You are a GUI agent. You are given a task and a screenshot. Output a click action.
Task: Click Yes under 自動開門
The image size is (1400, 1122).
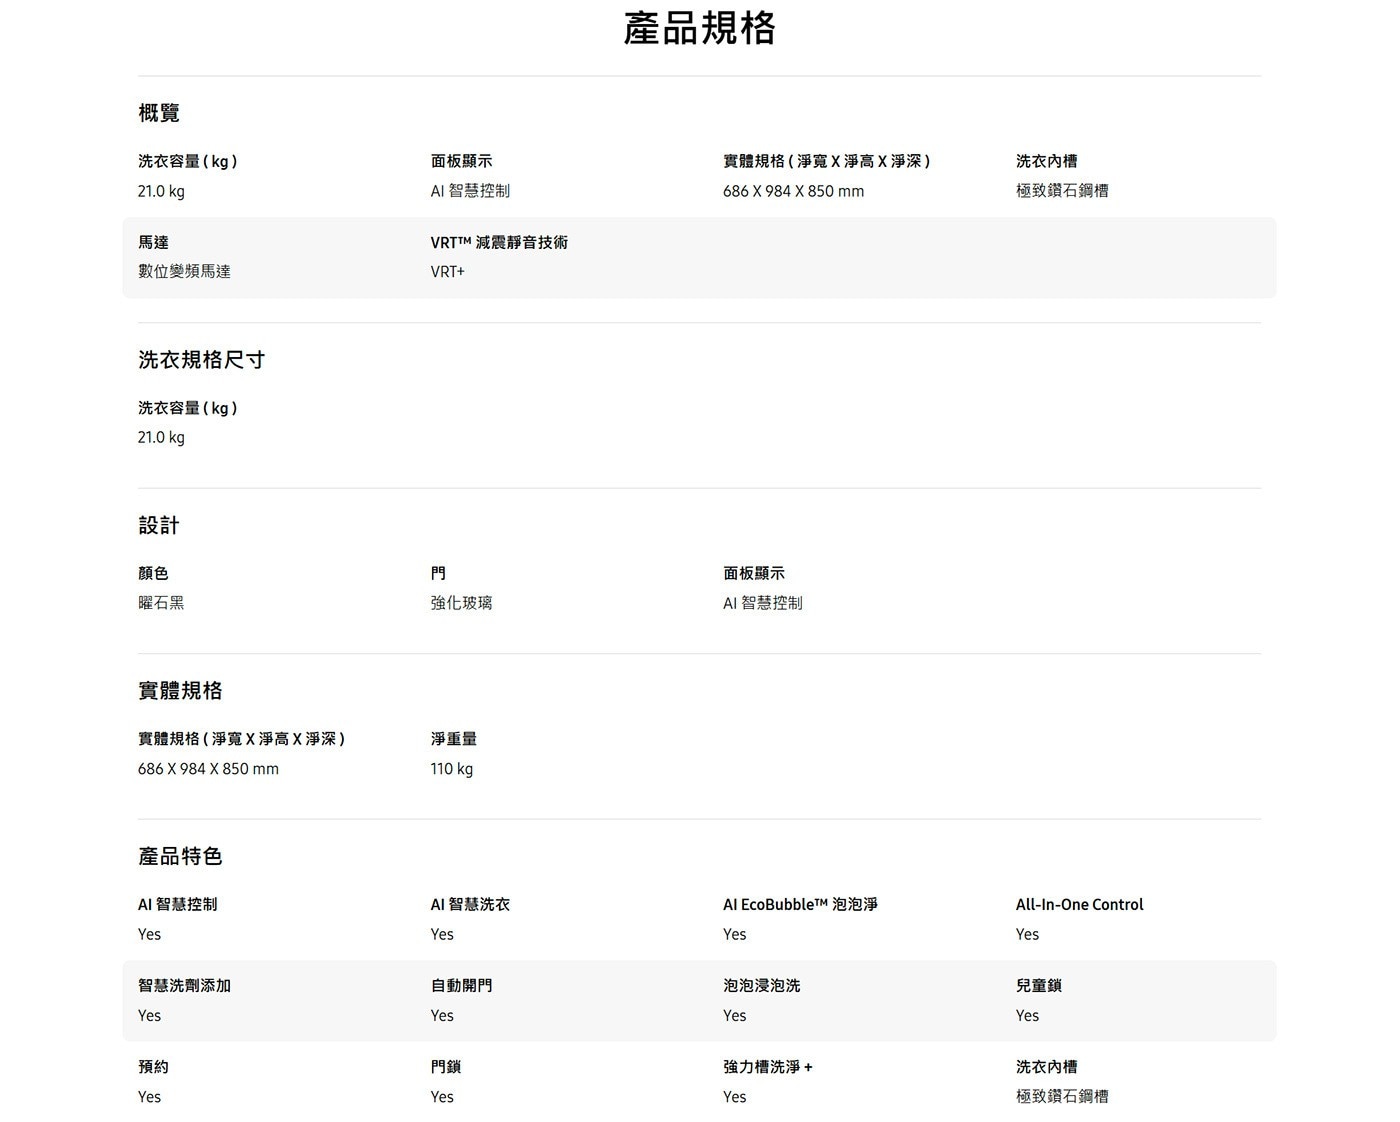[x=442, y=1016]
